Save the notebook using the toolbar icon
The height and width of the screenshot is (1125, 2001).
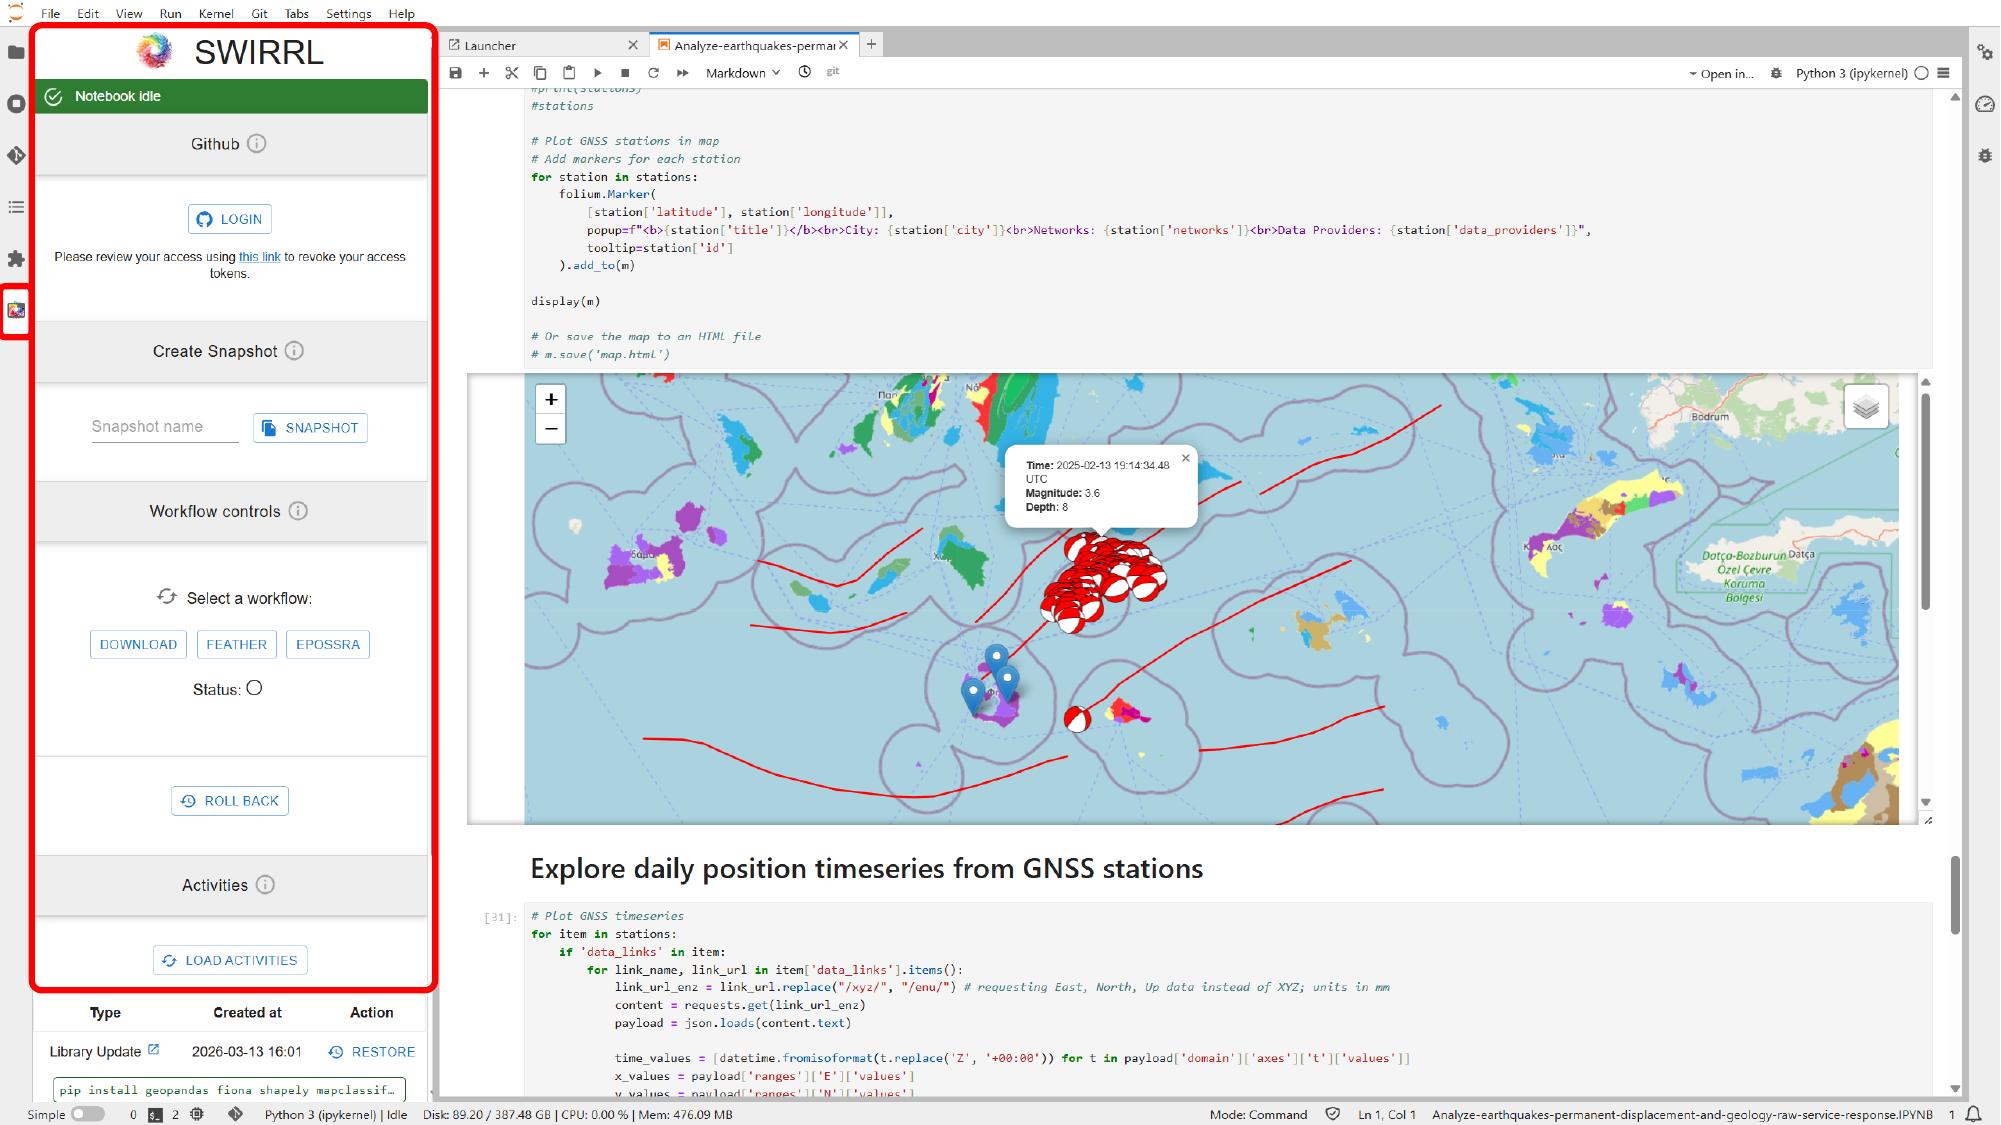coord(455,73)
